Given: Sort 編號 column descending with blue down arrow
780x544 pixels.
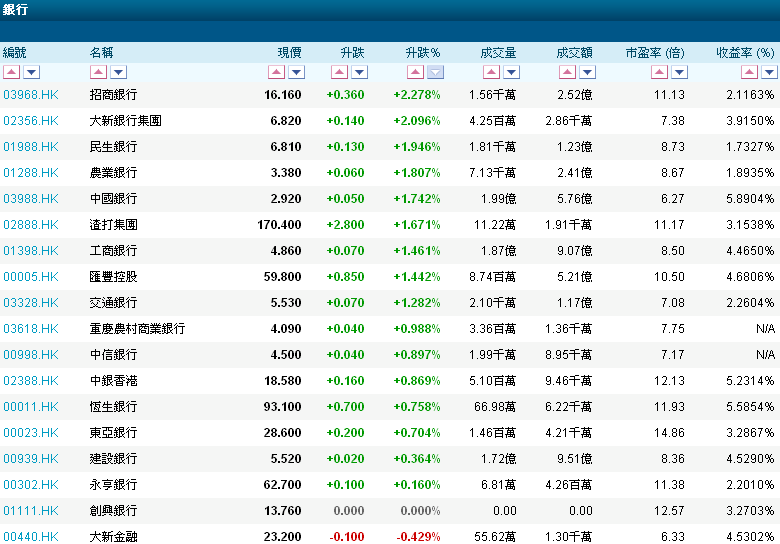Looking at the screenshot, I should pyautogui.click(x=31, y=73).
